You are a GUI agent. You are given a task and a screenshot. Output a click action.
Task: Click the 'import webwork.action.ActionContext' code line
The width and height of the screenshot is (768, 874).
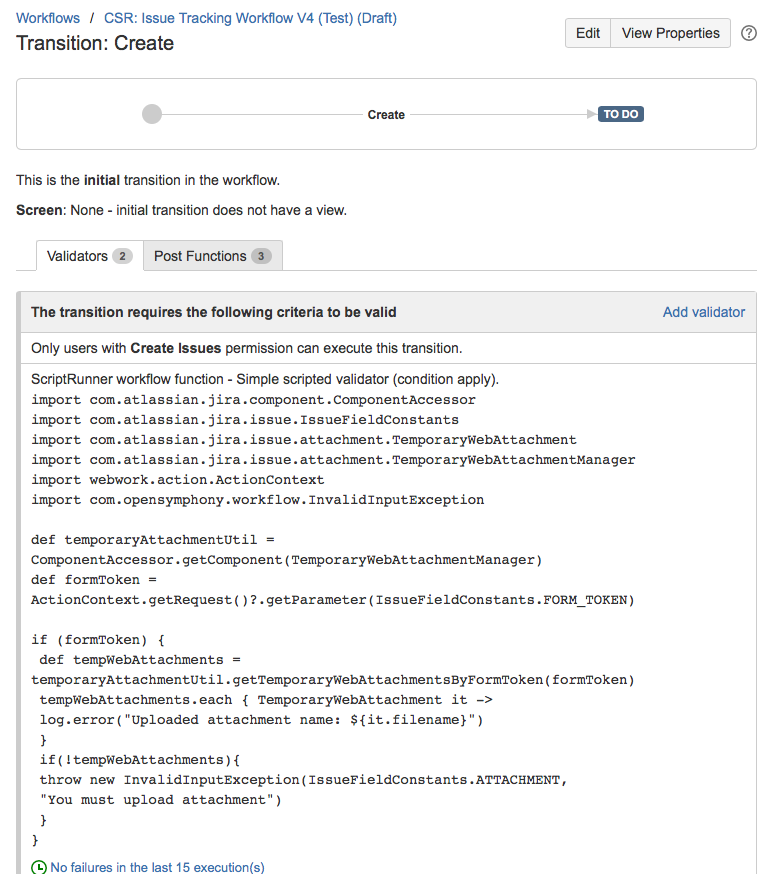[x=177, y=480]
